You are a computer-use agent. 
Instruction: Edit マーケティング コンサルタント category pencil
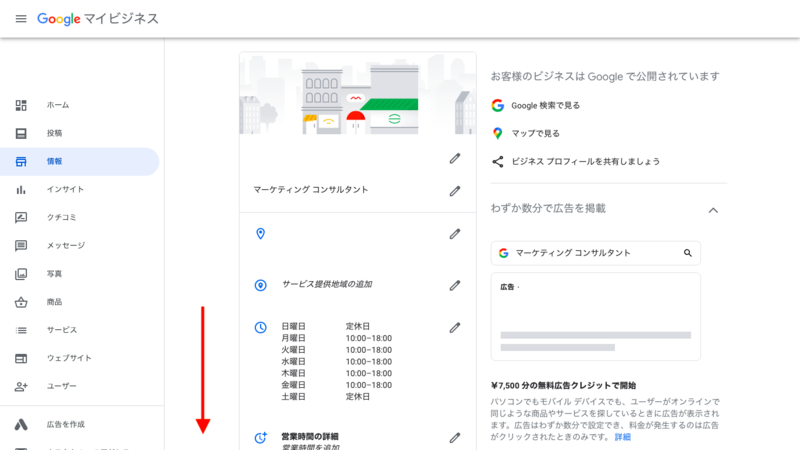455,191
